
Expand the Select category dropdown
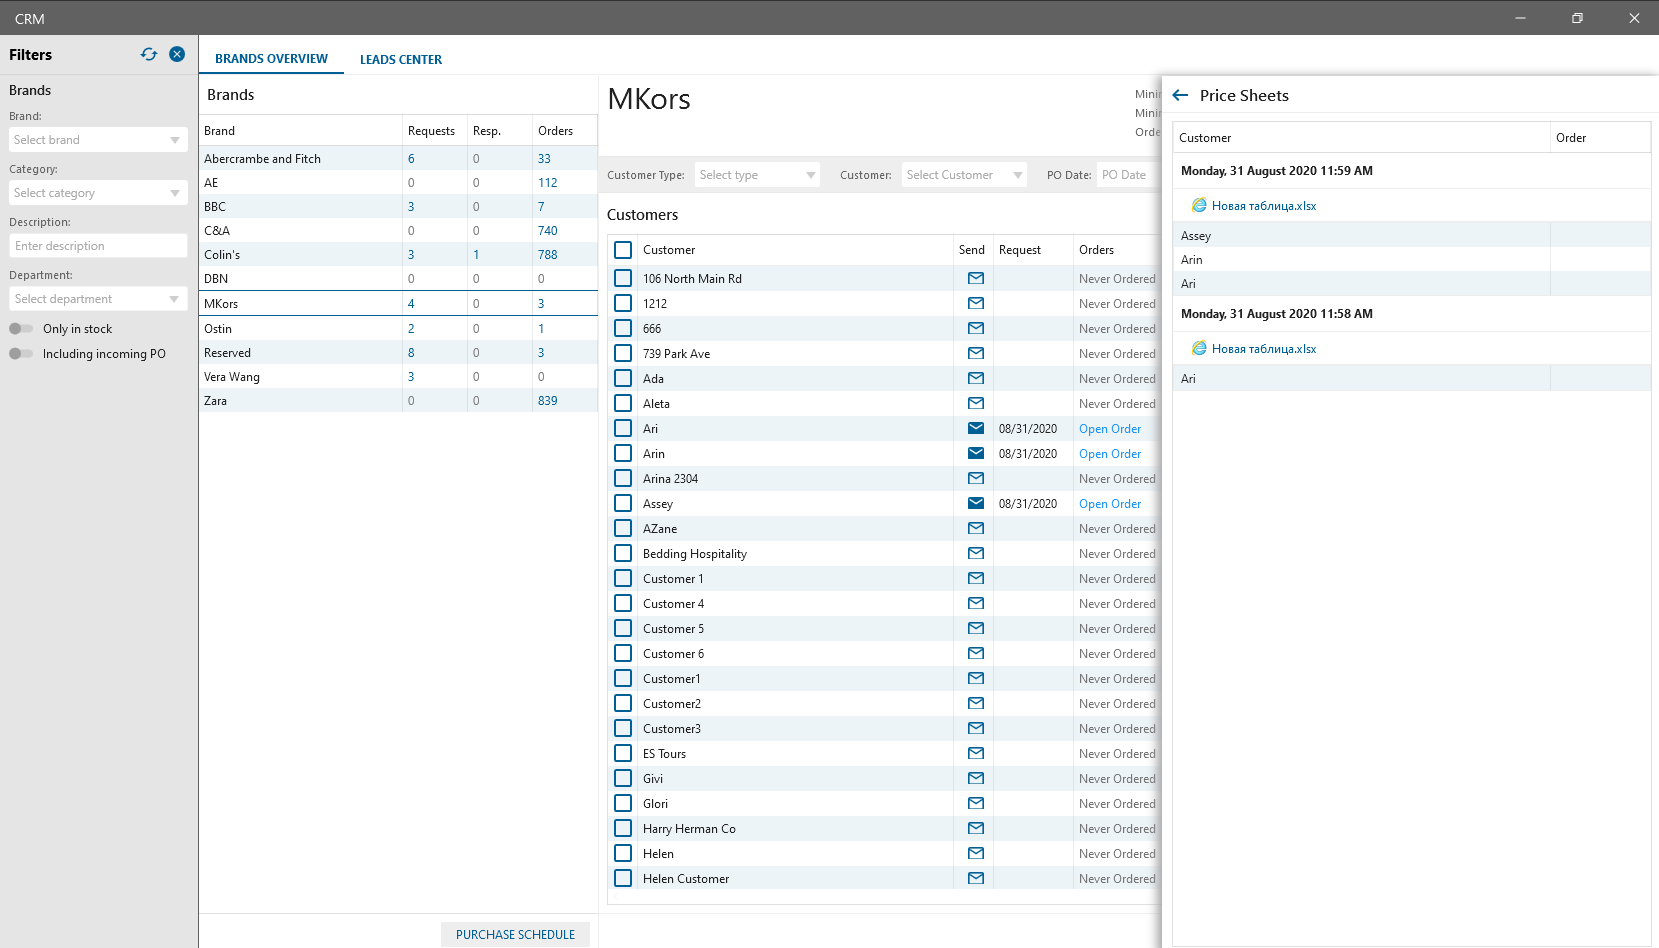98,193
